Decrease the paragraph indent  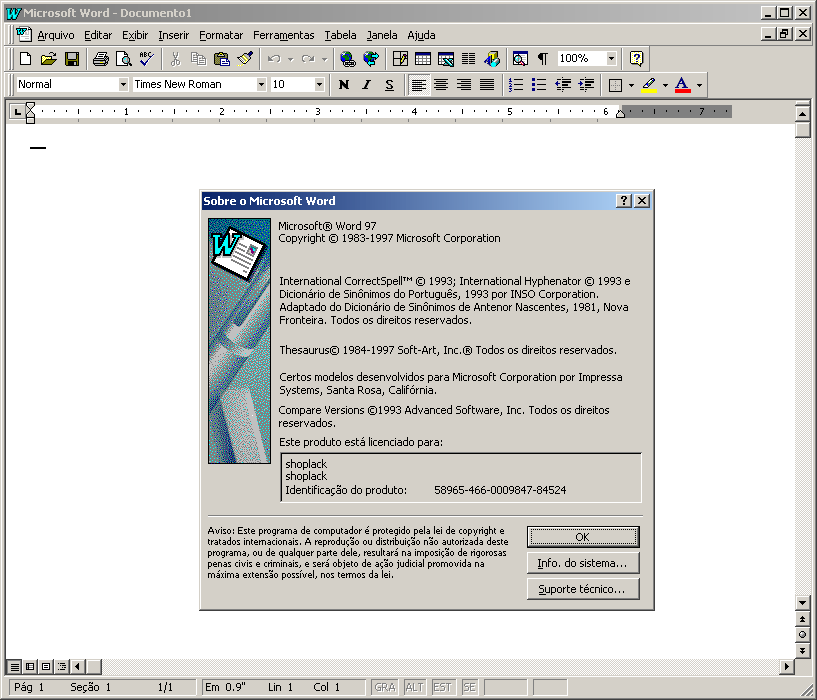tap(563, 84)
